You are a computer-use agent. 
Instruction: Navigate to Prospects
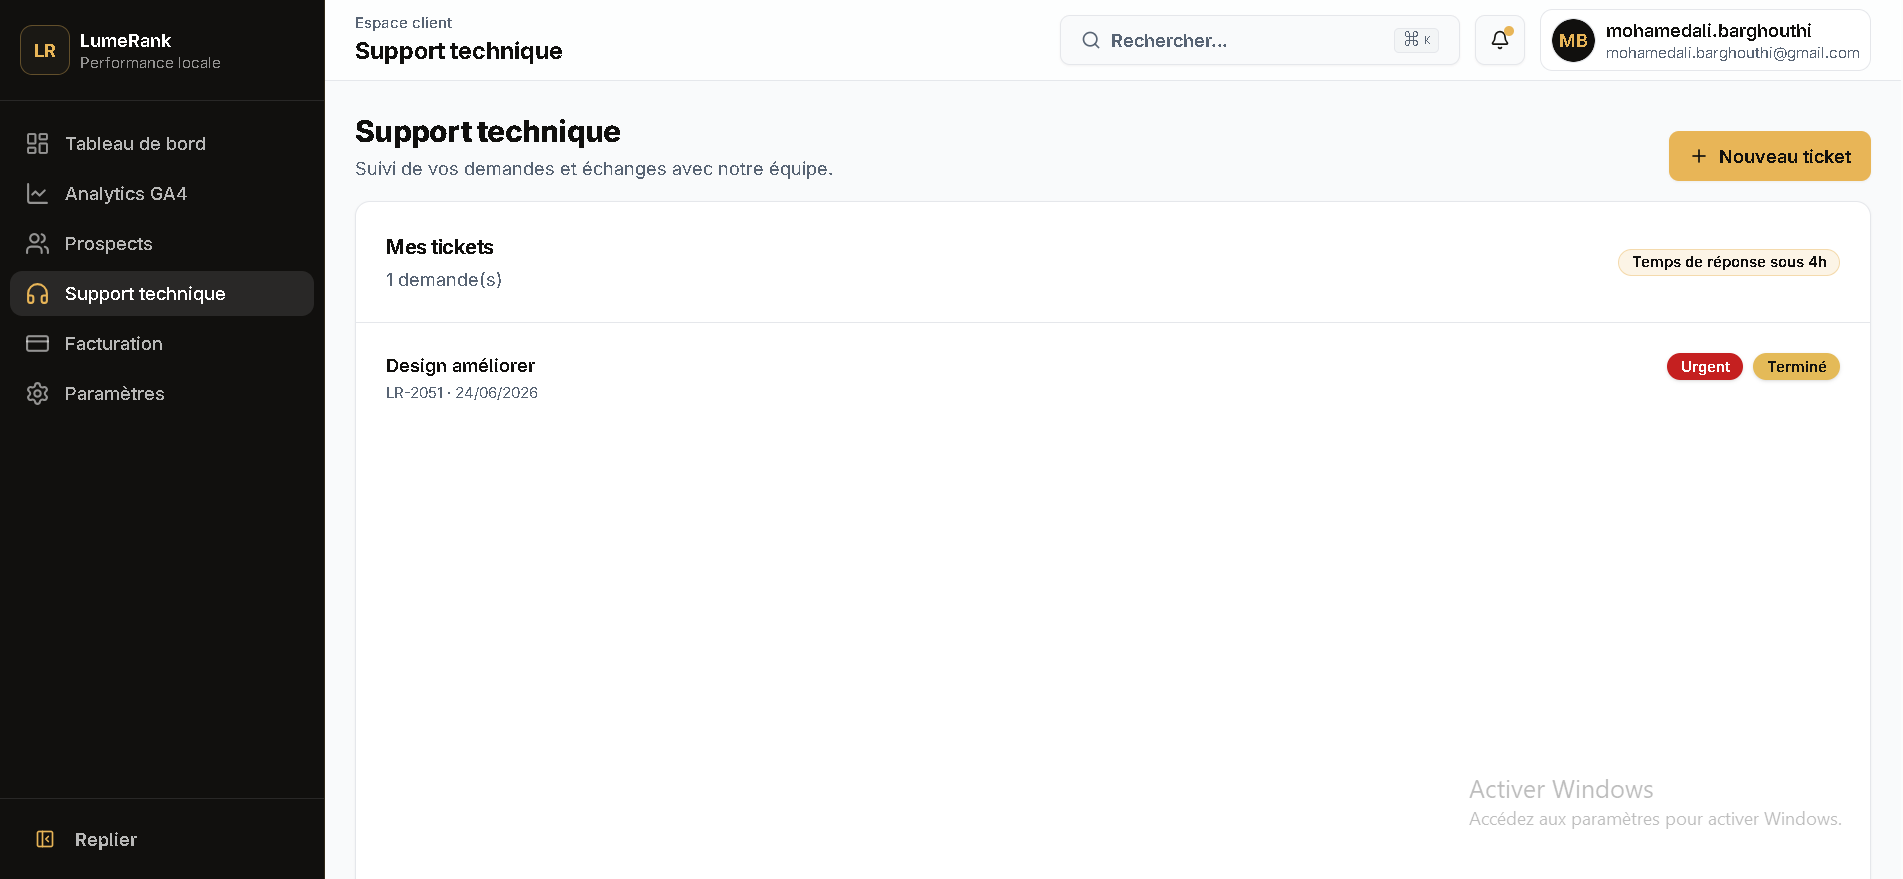162,244
